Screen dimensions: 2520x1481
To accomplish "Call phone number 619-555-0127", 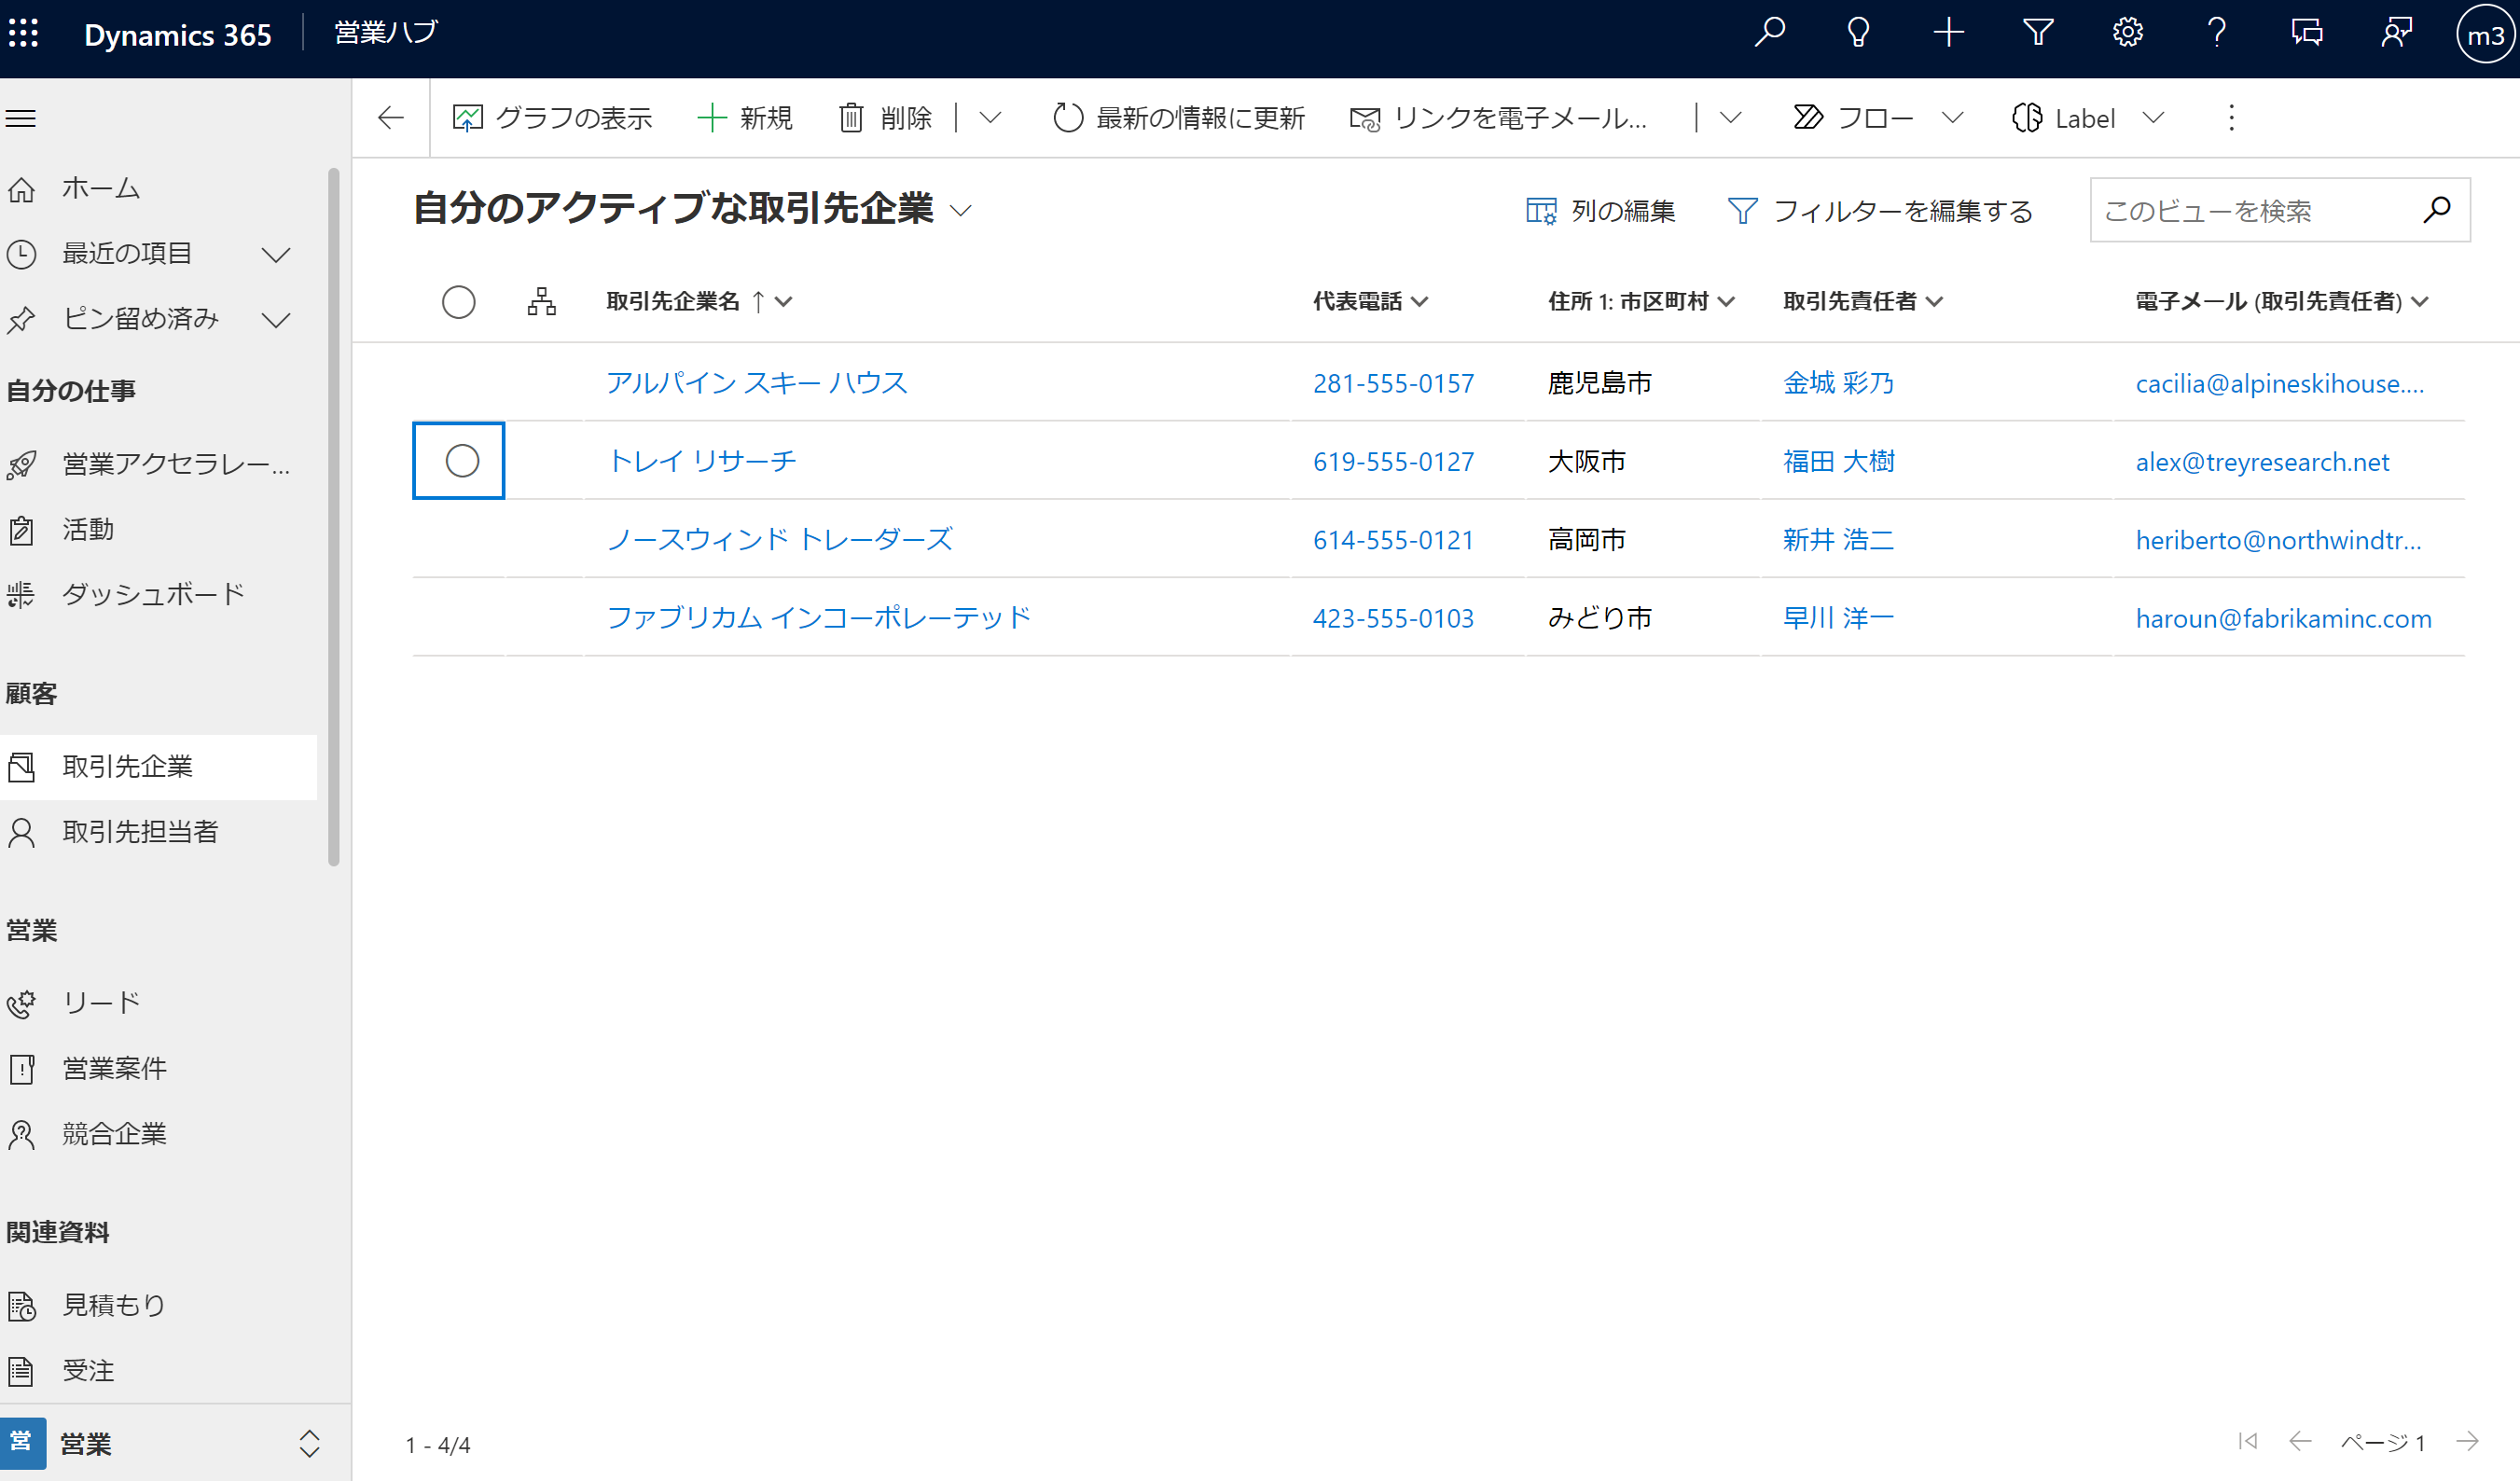I will click(1393, 461).
